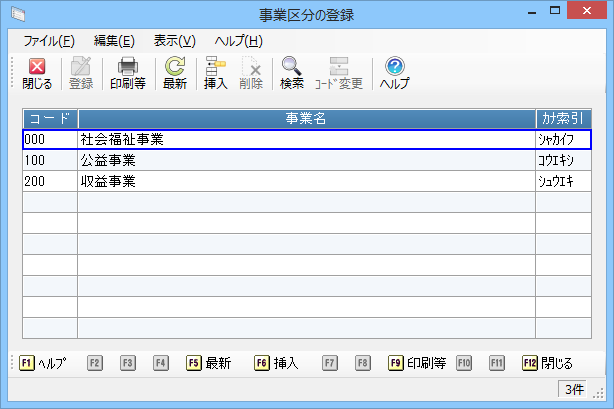Open the ヘルプ(H) menu
The width and height of the screenshot is (614, 409).
238,41
